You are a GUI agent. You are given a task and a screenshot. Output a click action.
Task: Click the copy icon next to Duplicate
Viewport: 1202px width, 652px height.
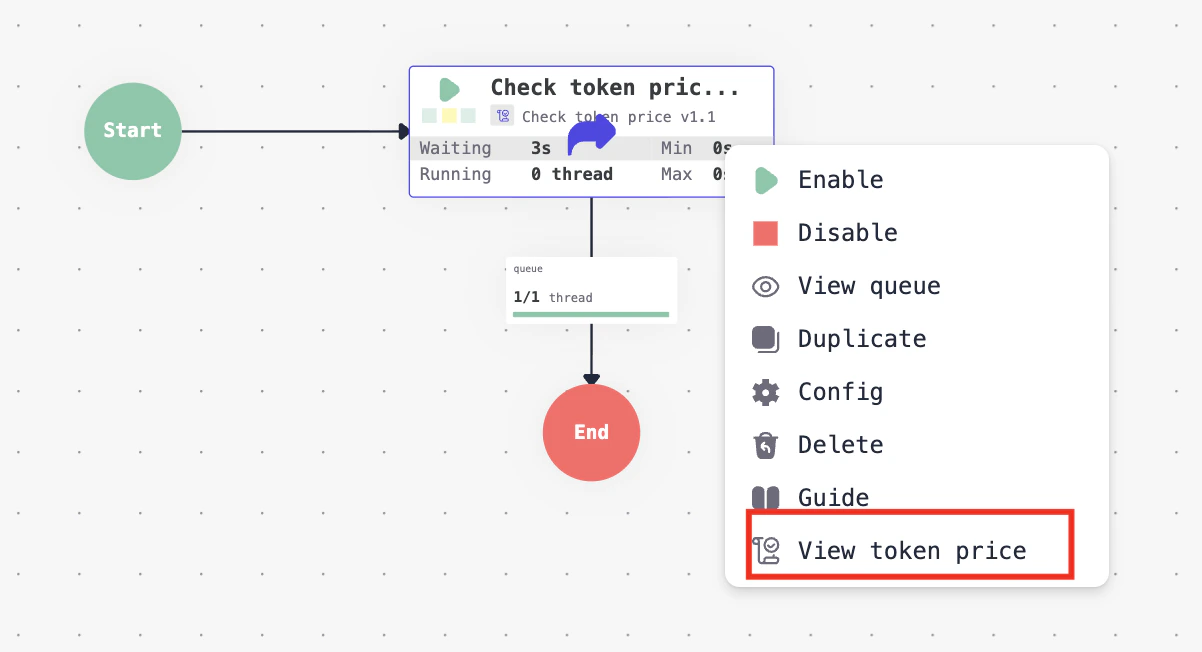tap(765, 338)
